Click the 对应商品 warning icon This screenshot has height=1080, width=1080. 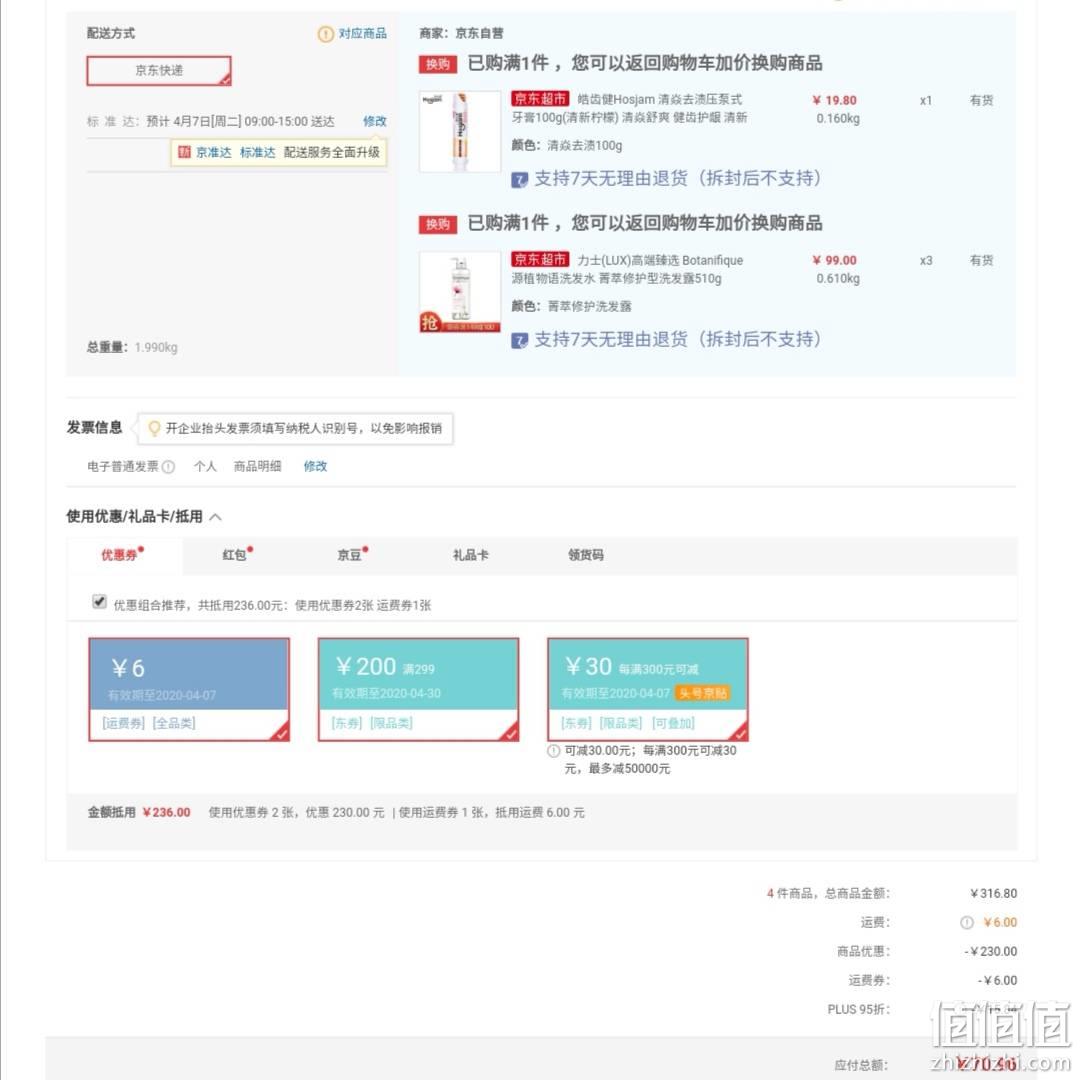325,34
